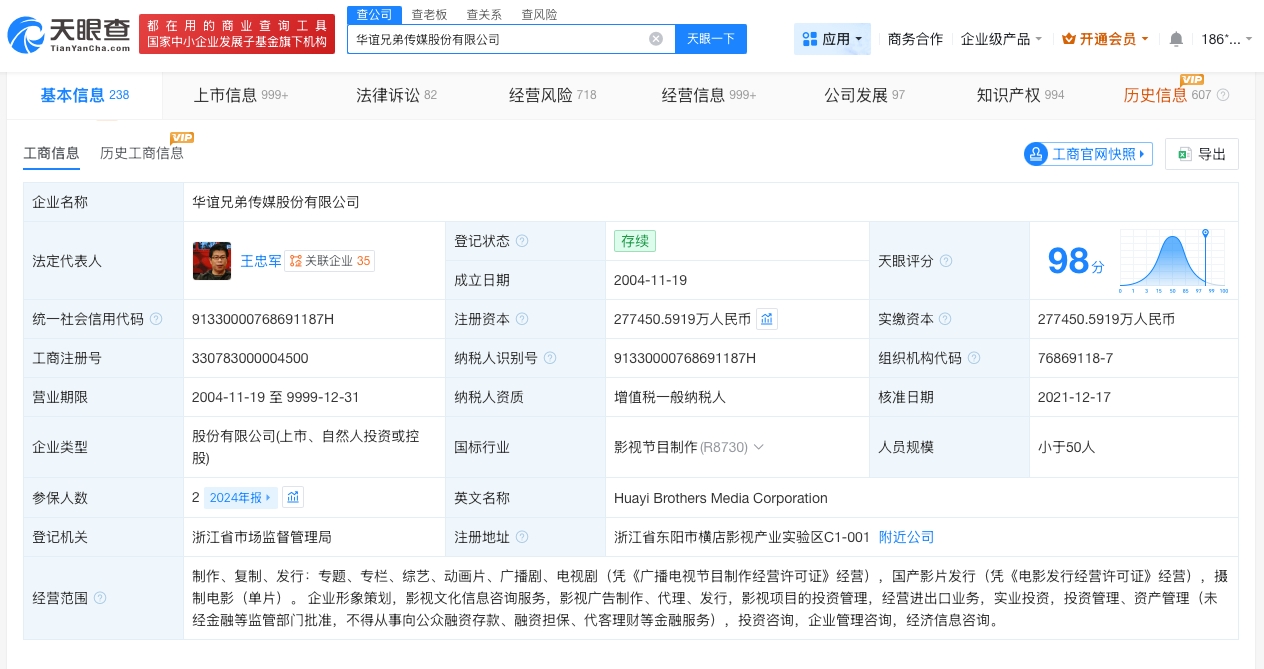Clear the search box with the X icon
Image resolution: width=1264 pixels, height=669 pixels.
tap(656, 39)
